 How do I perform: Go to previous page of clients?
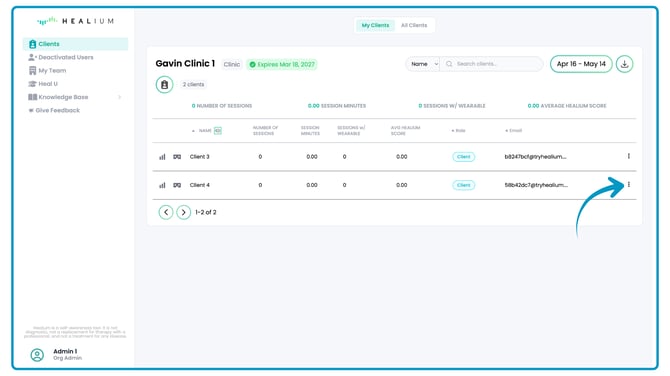(166, 212)
